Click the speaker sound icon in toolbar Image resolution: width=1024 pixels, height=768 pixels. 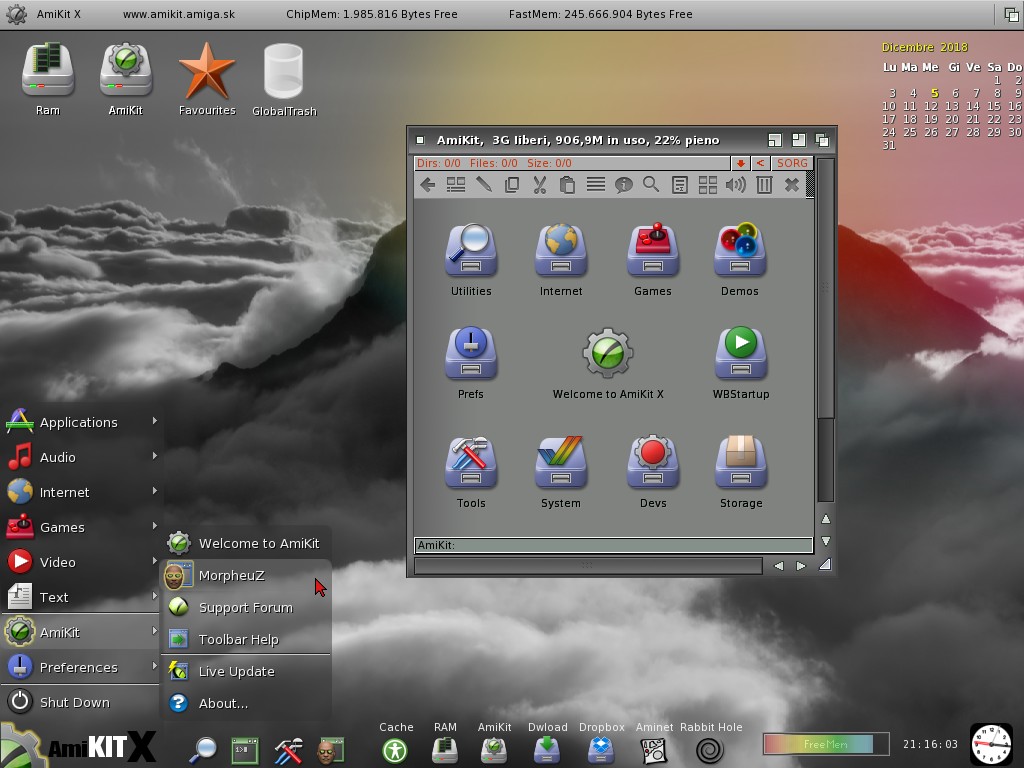pos(735,184)
